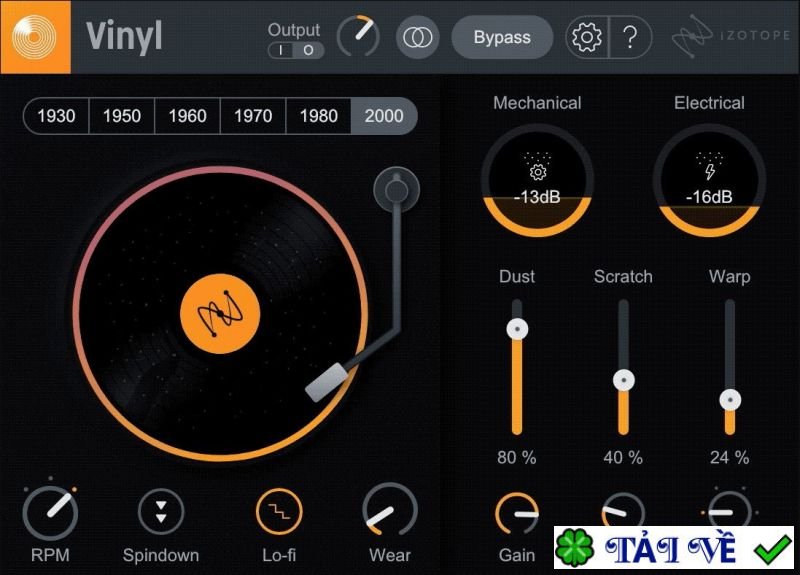Viewport: 800px width, 575px height.
Task: Click the tonearm pivot base
Action: pos(396,190)
